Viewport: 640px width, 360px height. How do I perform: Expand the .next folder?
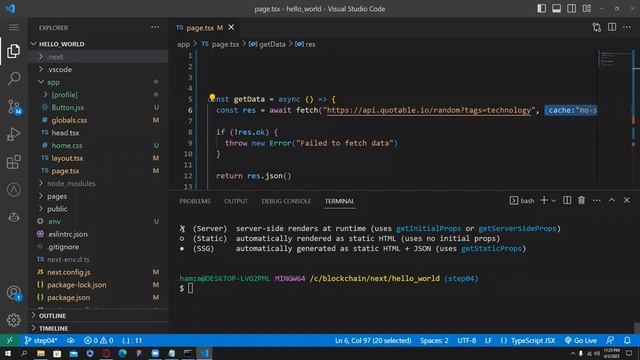pyautogui.click(x=98, y=57)
